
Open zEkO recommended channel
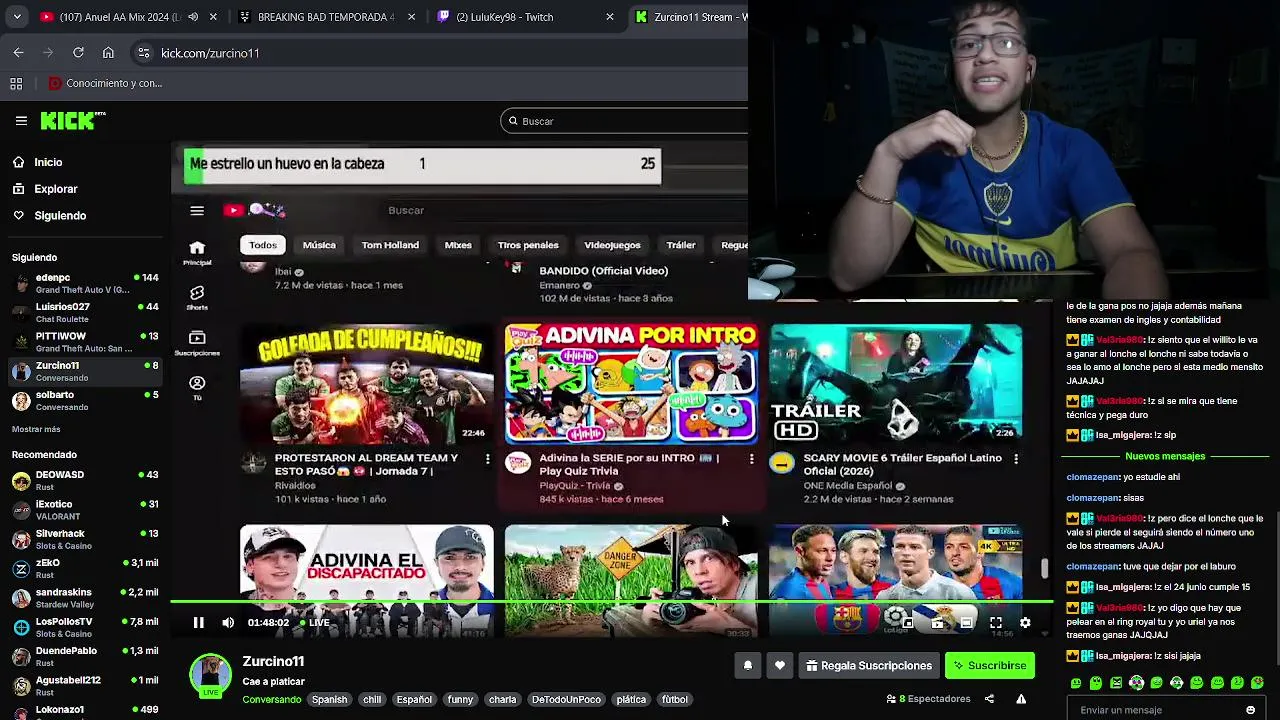pos(85,568)
